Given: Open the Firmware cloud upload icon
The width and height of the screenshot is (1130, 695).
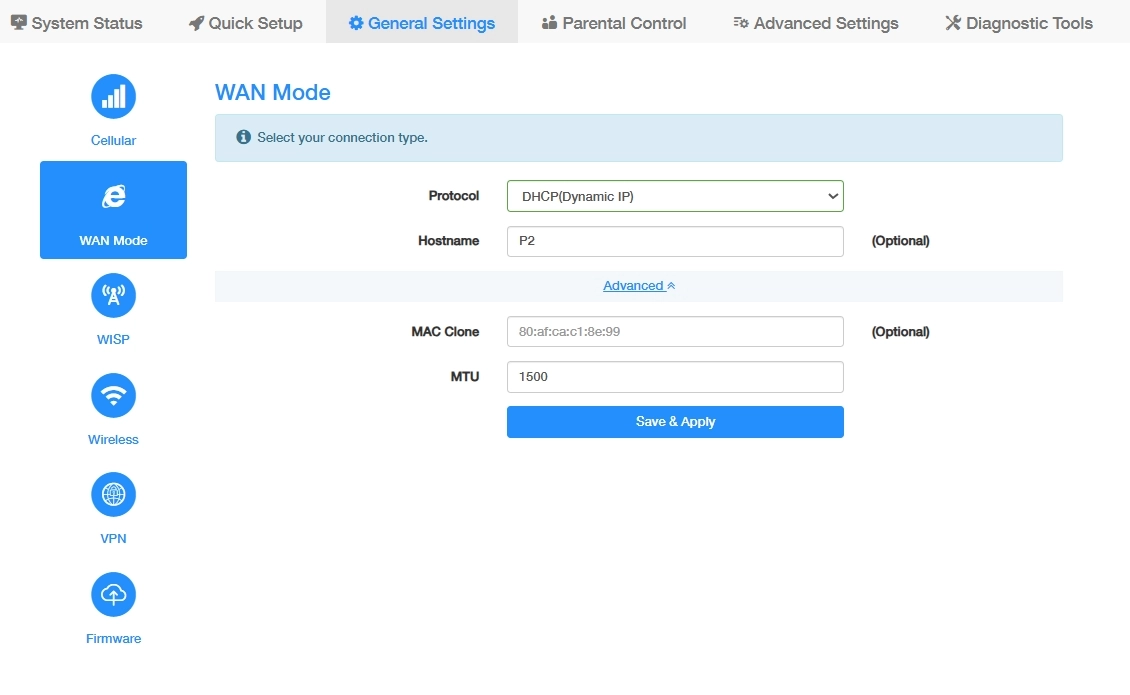Looking at the screenshot, I should tap(113, 594).
